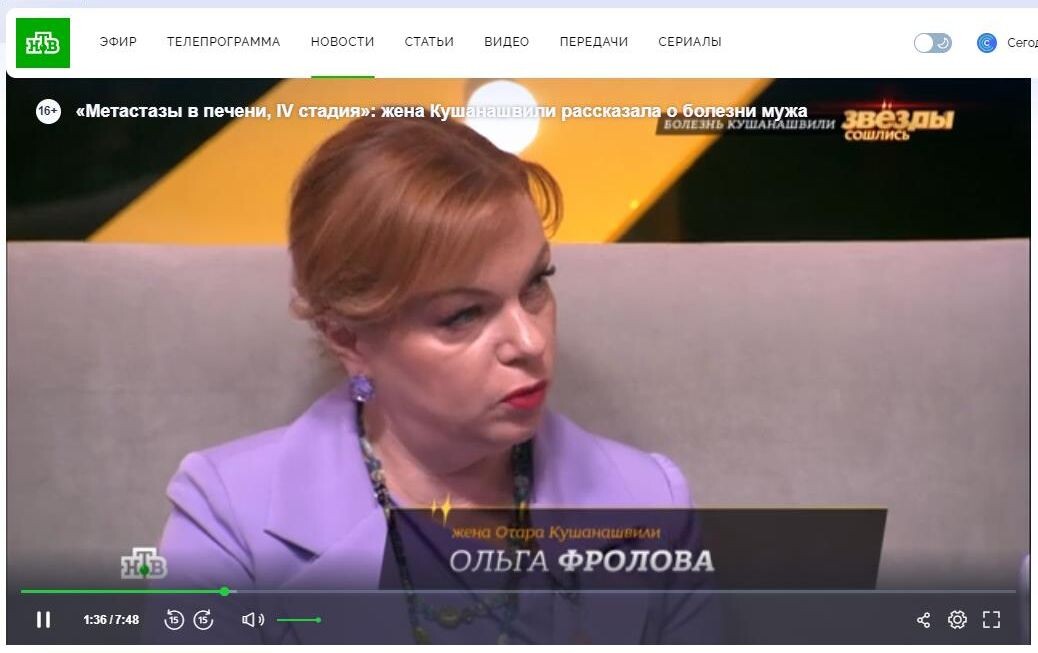The width and height of the screenshot is (1038, 653).
Task: Go to НОВОСТИ tab
Action: click(342, 42)
